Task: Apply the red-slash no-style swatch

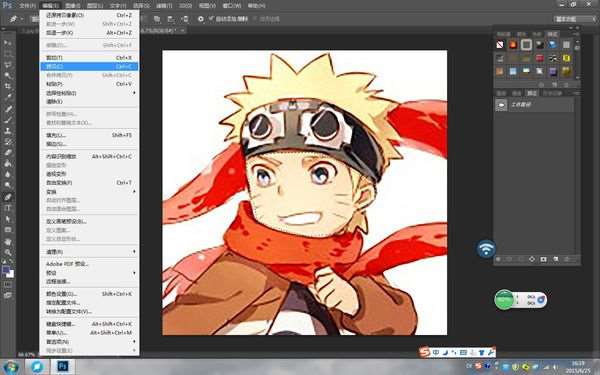Action: [x=500, y=45]
